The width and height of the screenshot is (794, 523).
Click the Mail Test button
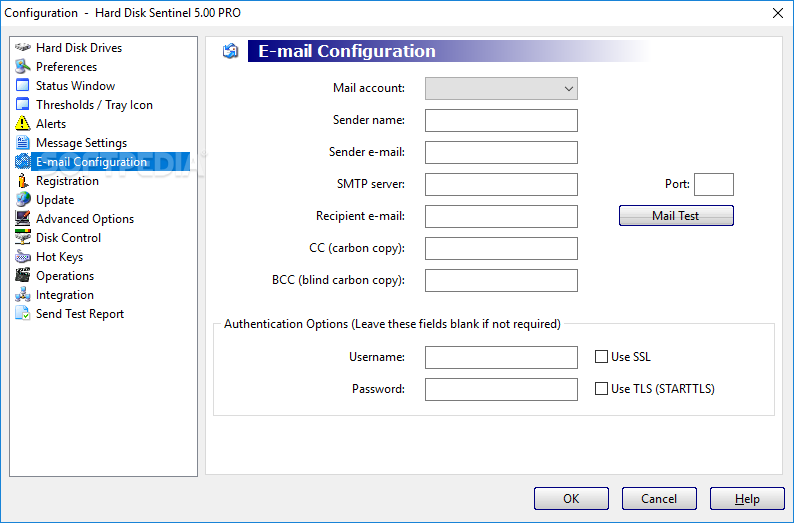[676, 216]
